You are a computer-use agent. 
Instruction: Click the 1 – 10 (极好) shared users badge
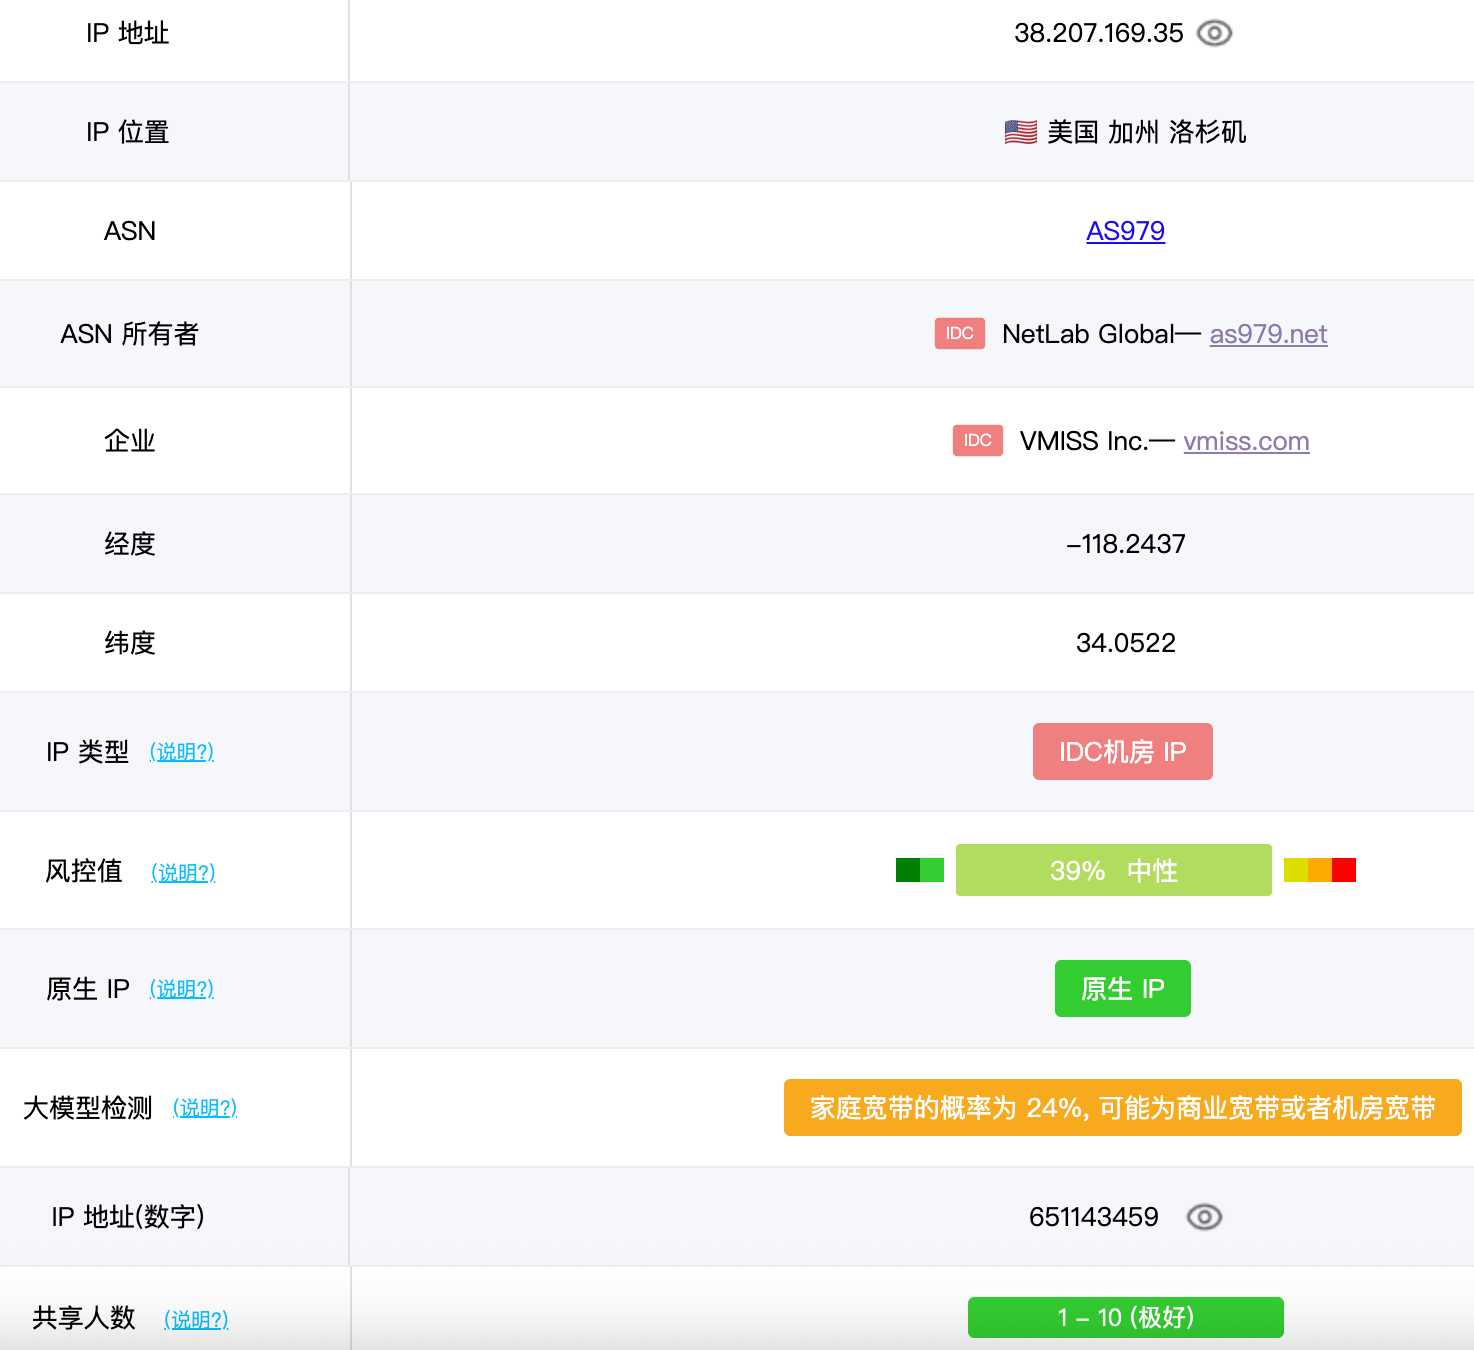1125,1317
